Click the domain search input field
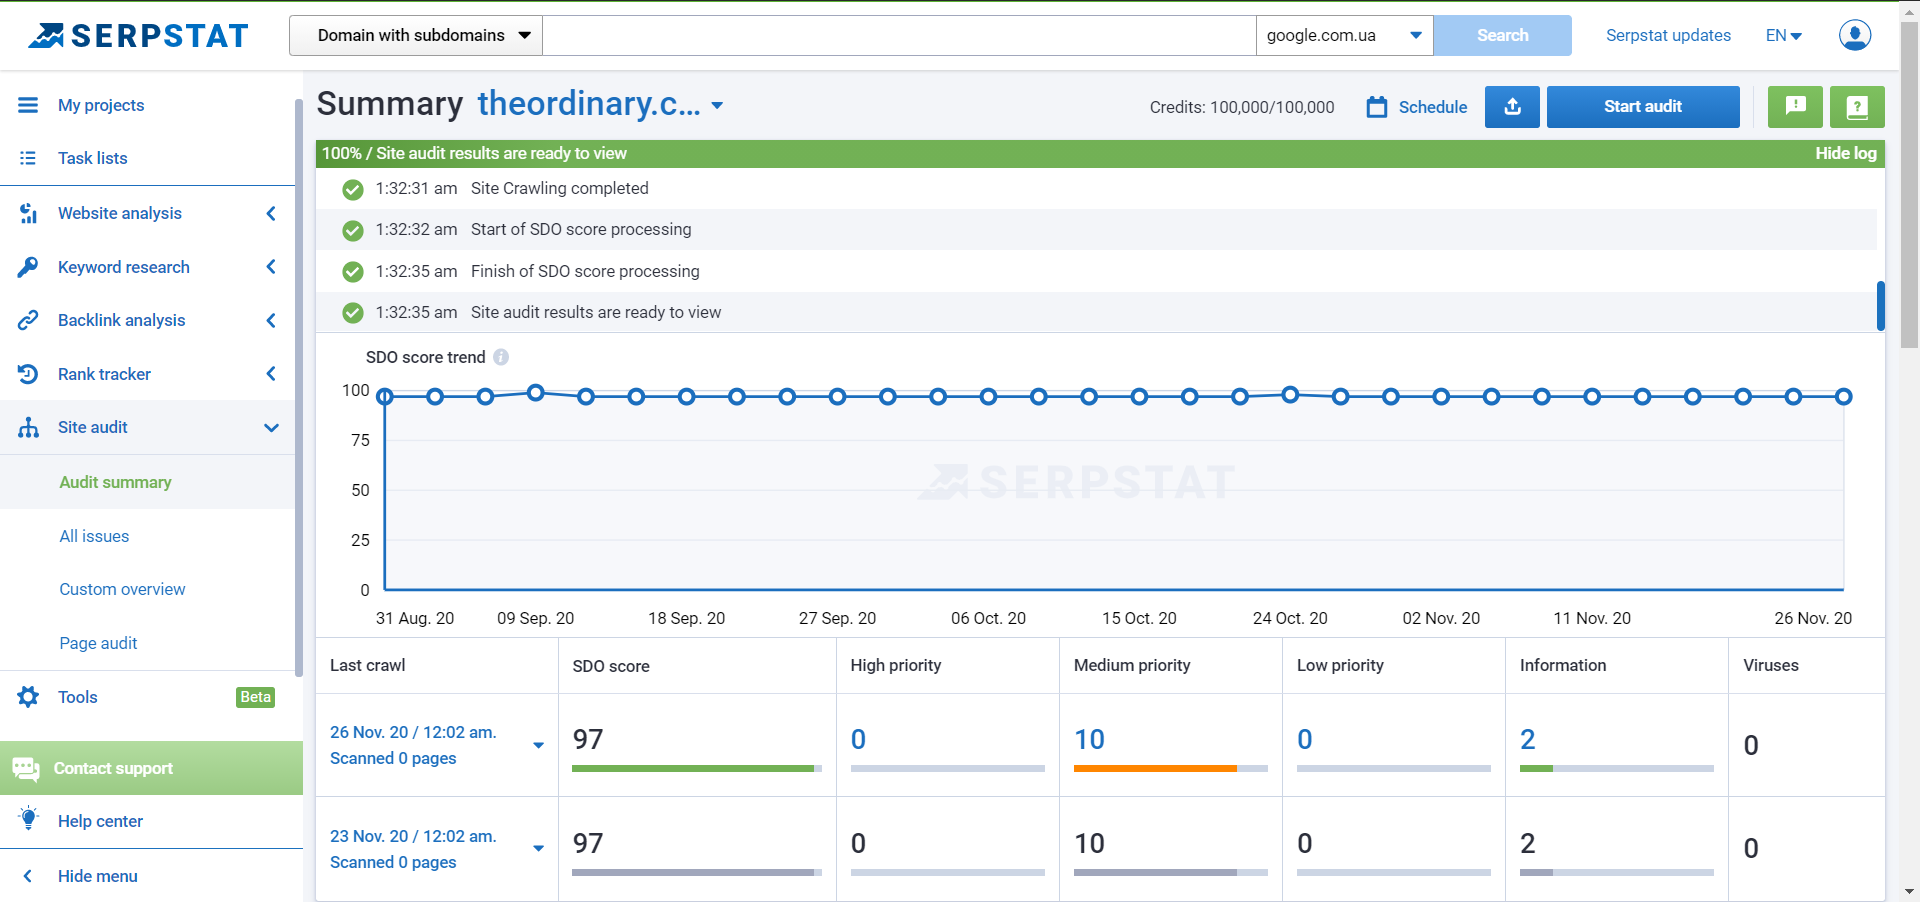 coord(899,35)
